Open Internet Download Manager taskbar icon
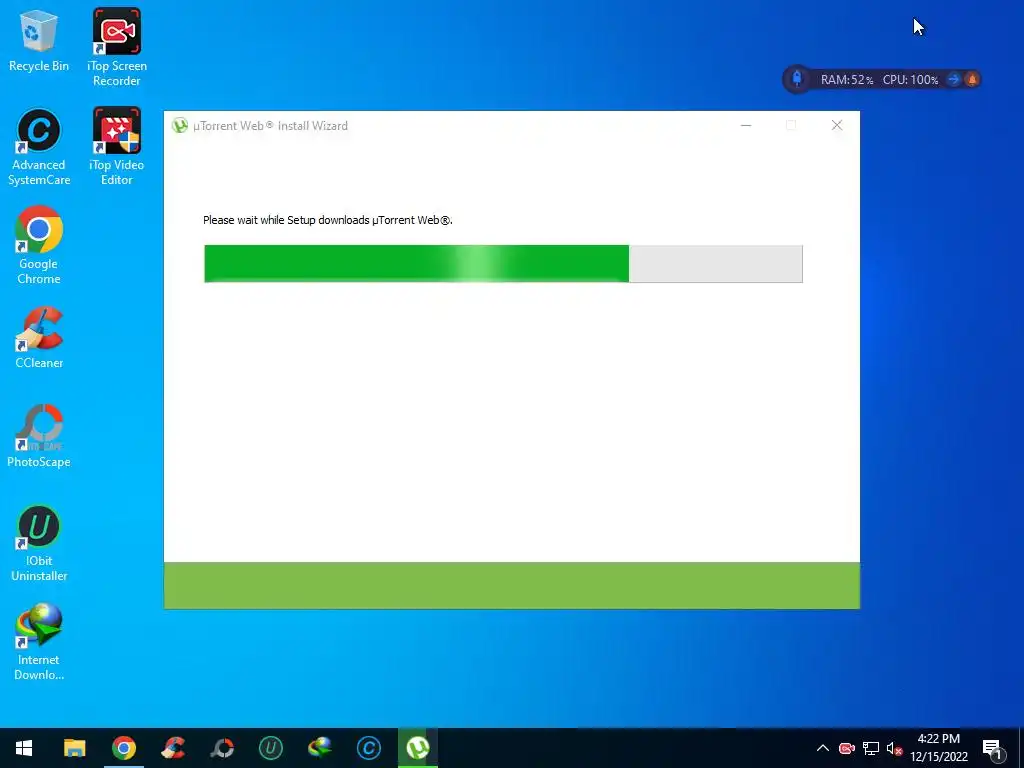Screen dimensions: 1024x768 pyautogui.click(x=320, y=748)
